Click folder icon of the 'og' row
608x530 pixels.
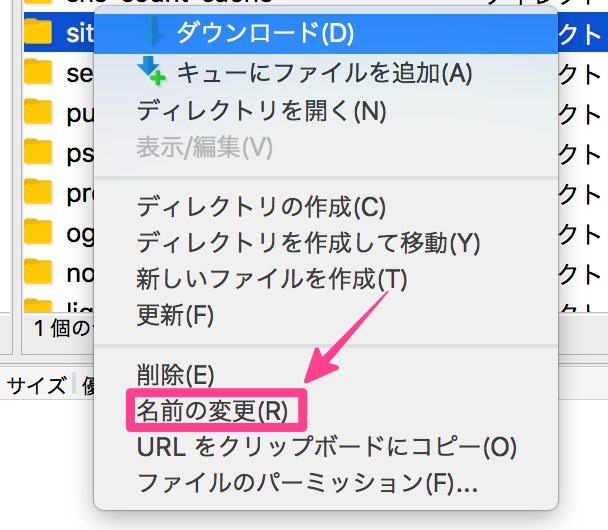click(x=38, y=232)
